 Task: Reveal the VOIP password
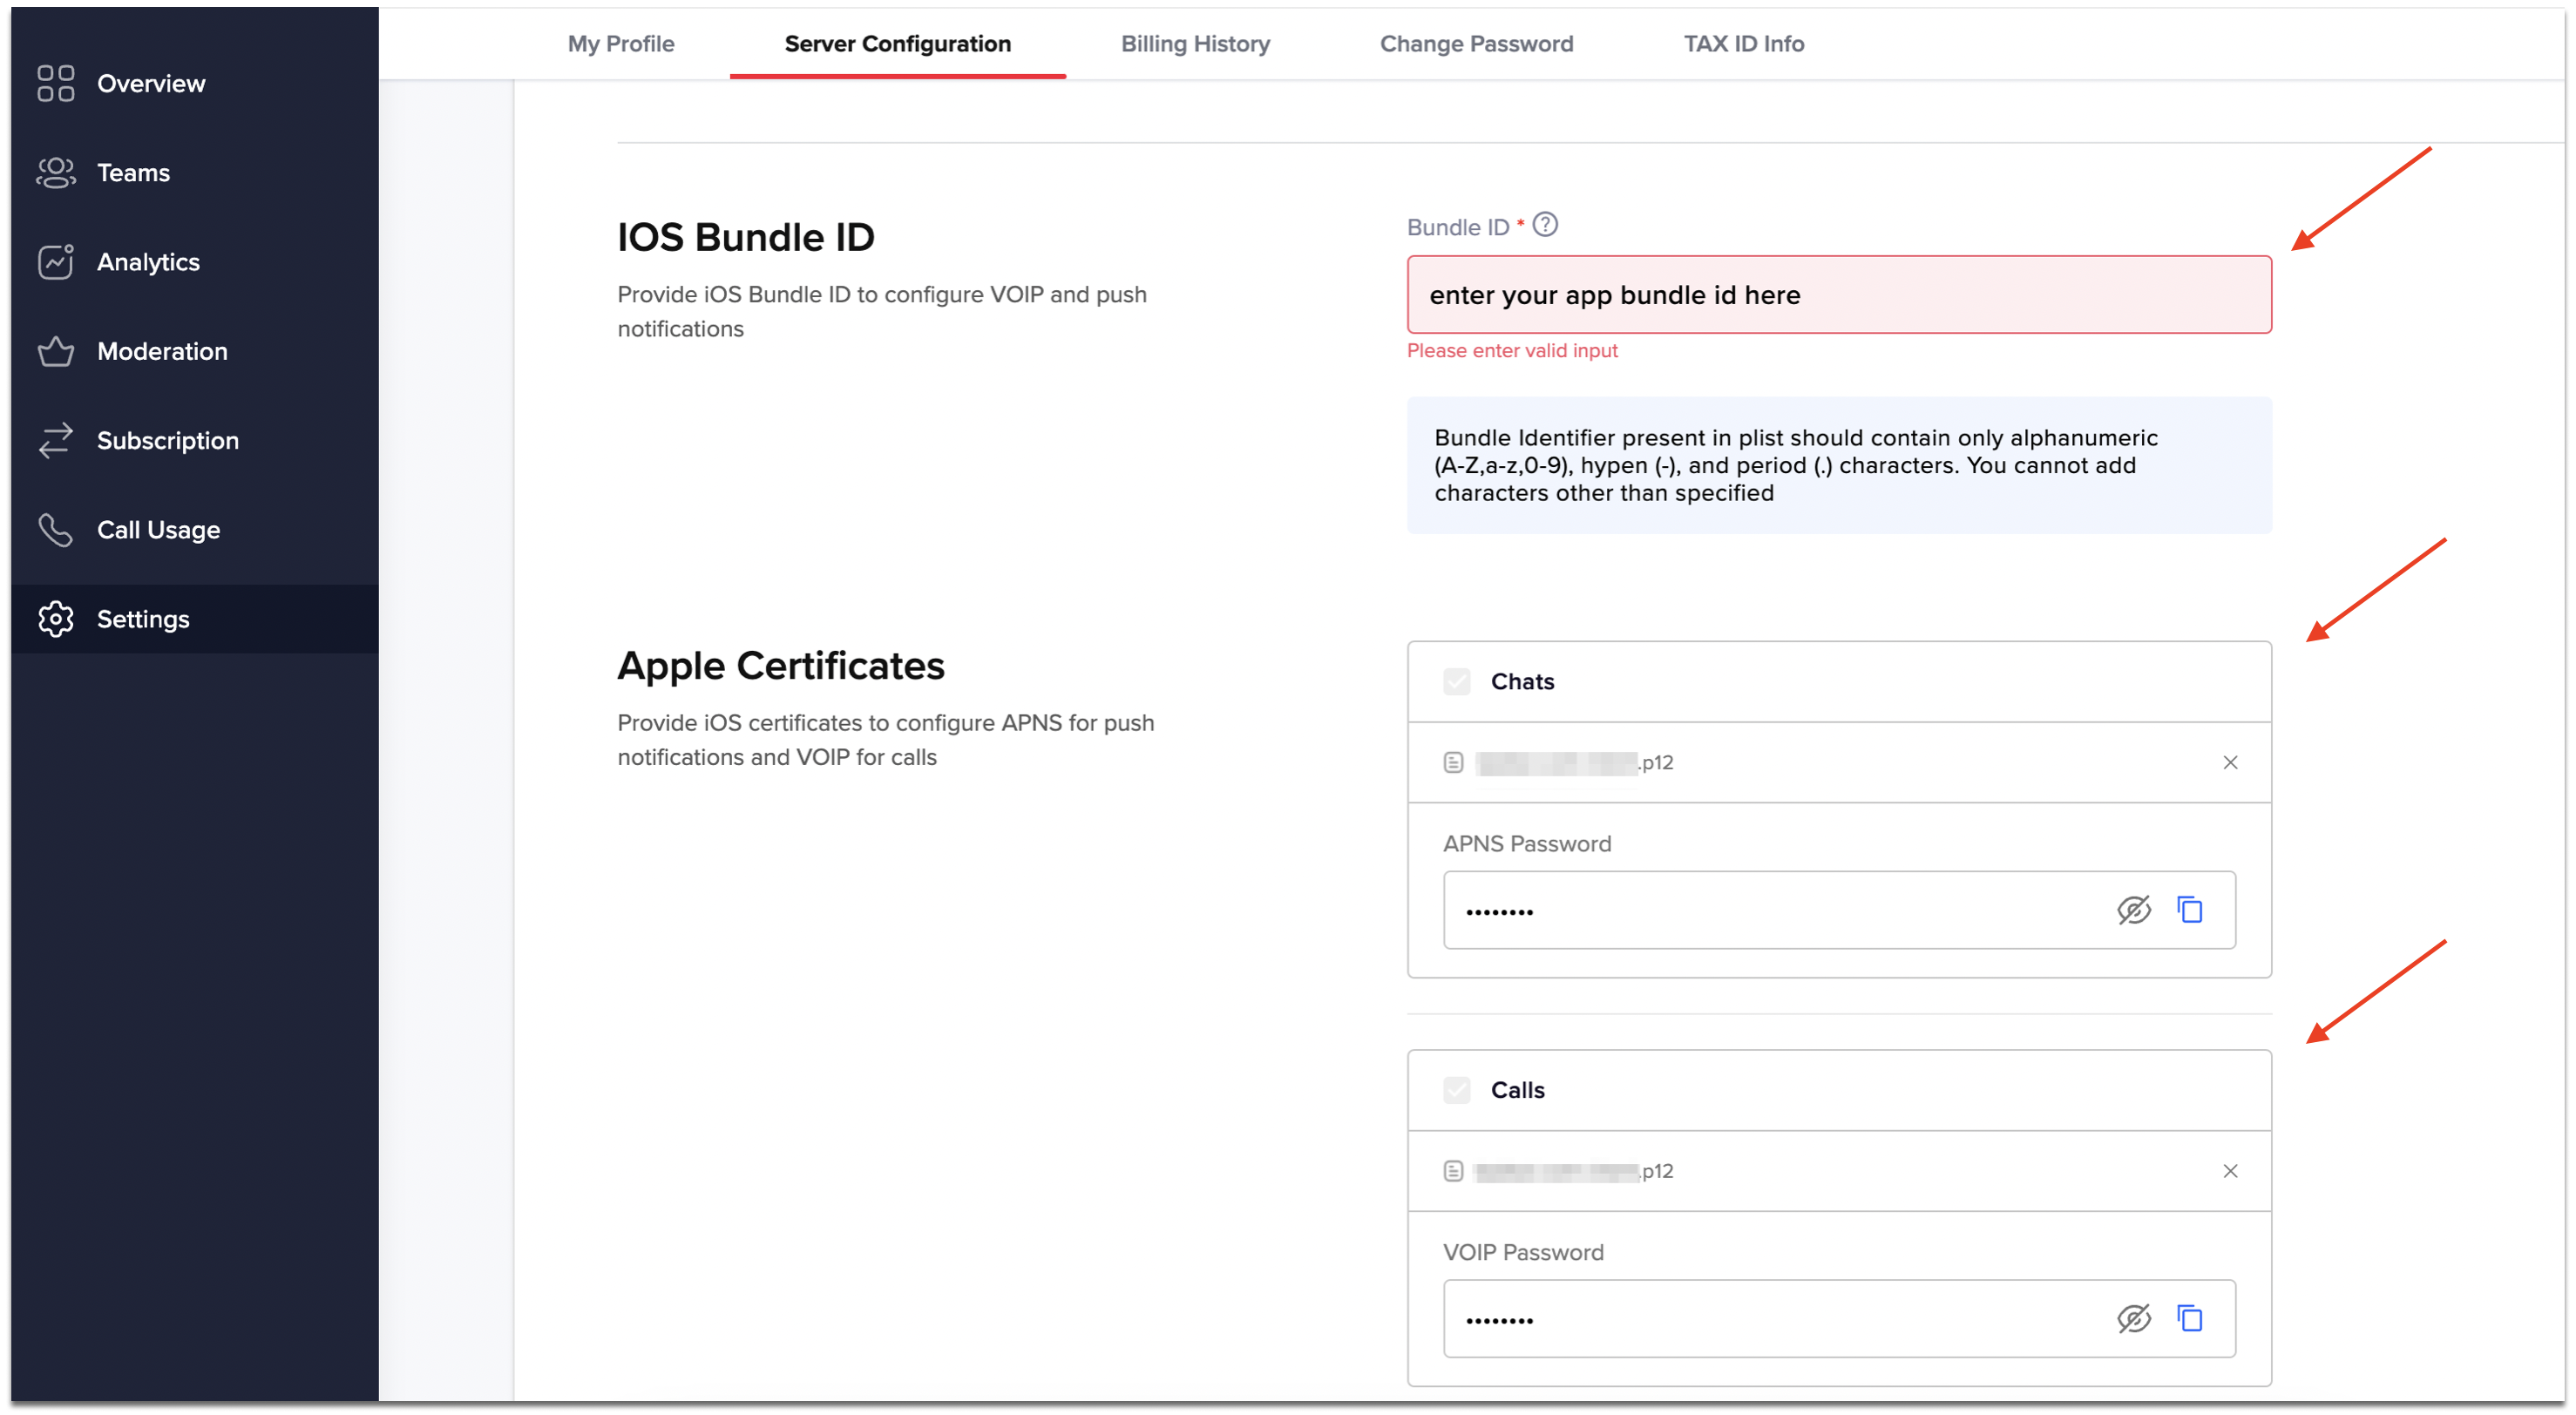2133,1319
